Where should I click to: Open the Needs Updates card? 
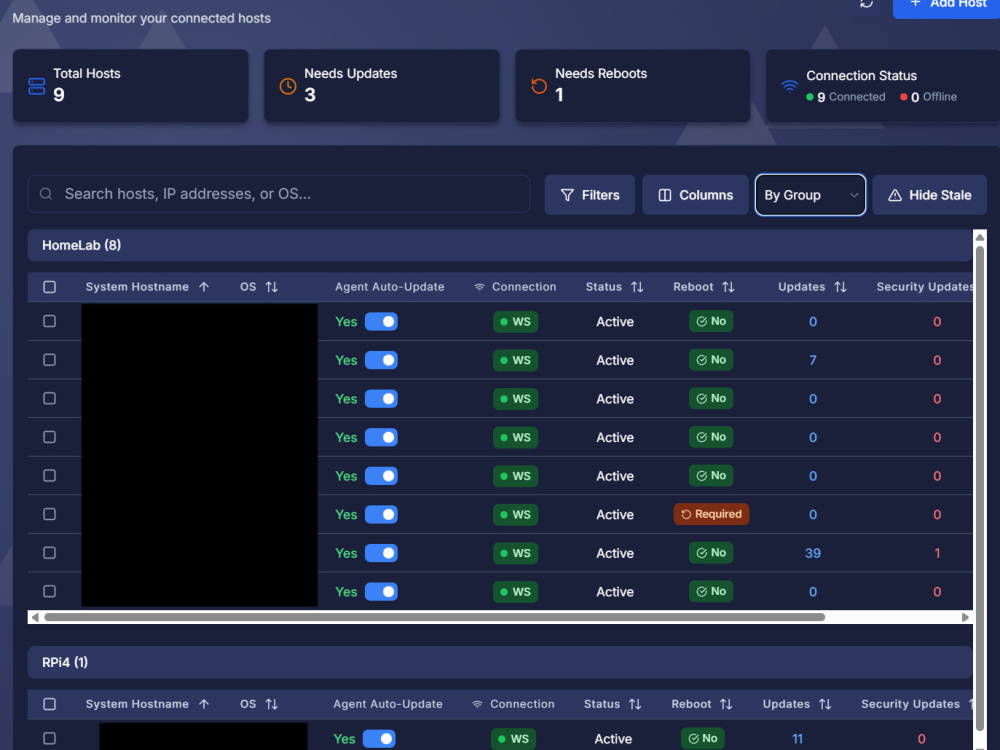[382, 85]
